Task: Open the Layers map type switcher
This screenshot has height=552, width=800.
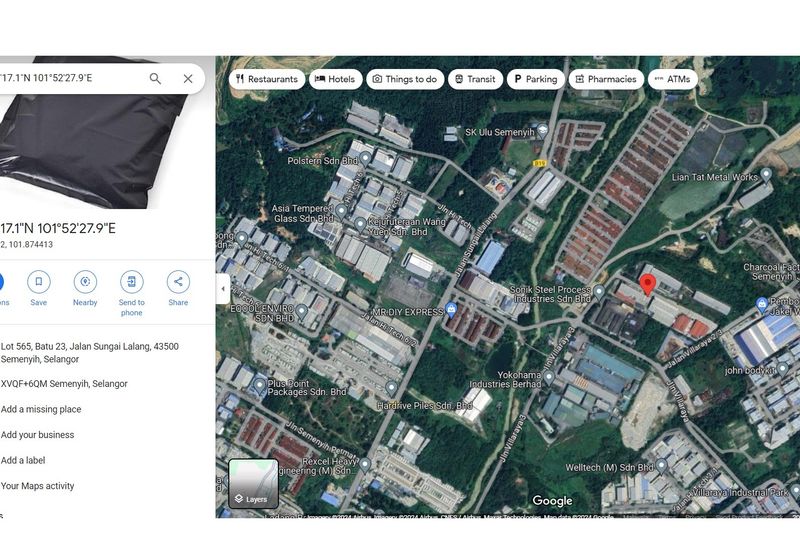Action: (253, 483)
